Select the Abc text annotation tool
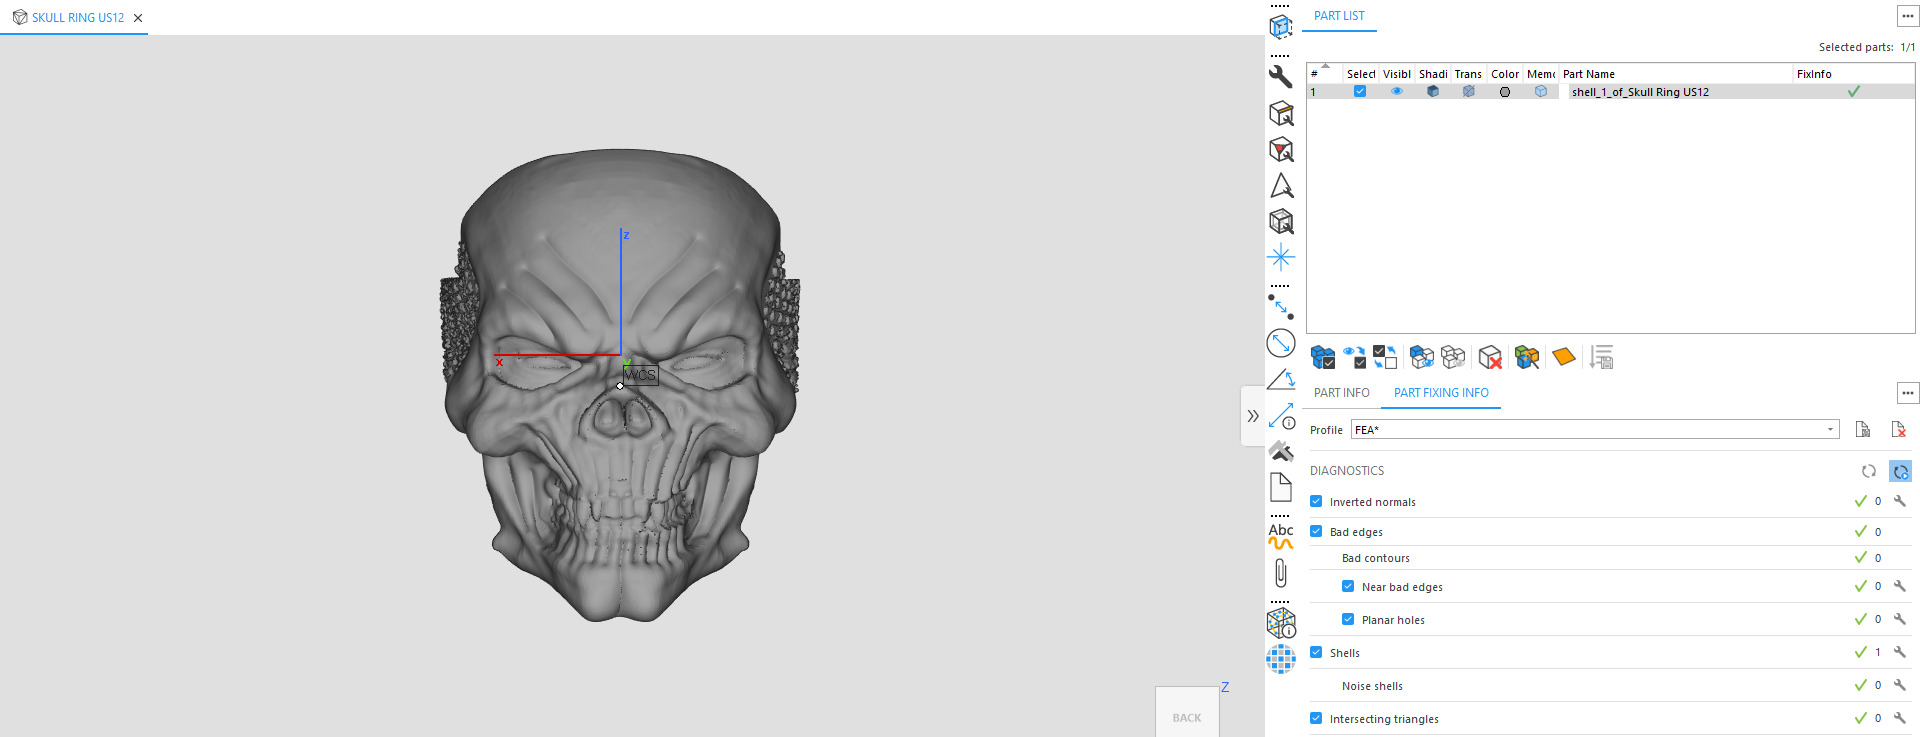The image size is (1920, 737). [x=1281, y=536]
